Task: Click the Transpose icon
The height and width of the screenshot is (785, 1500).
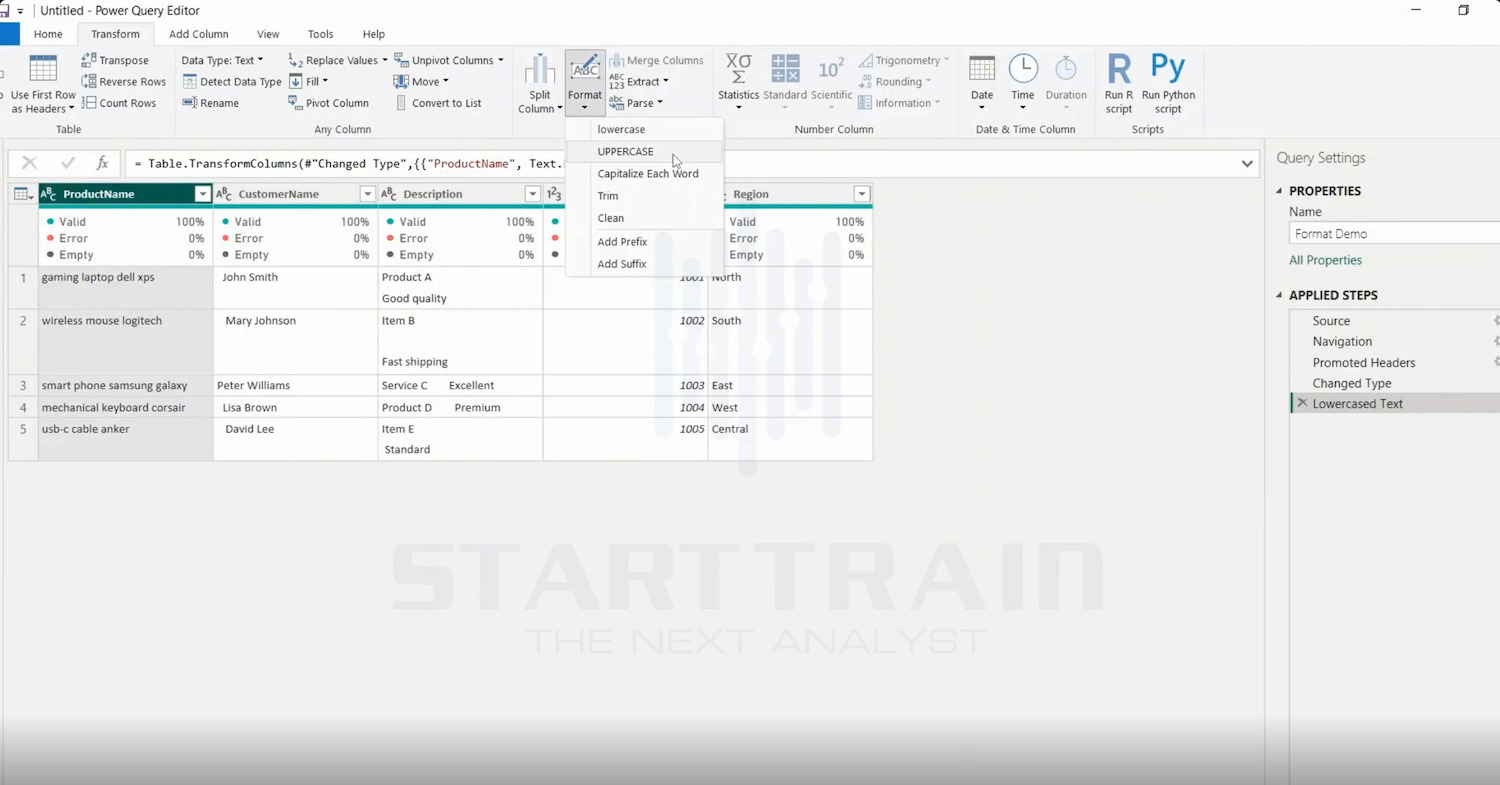Action: [89, 60]
